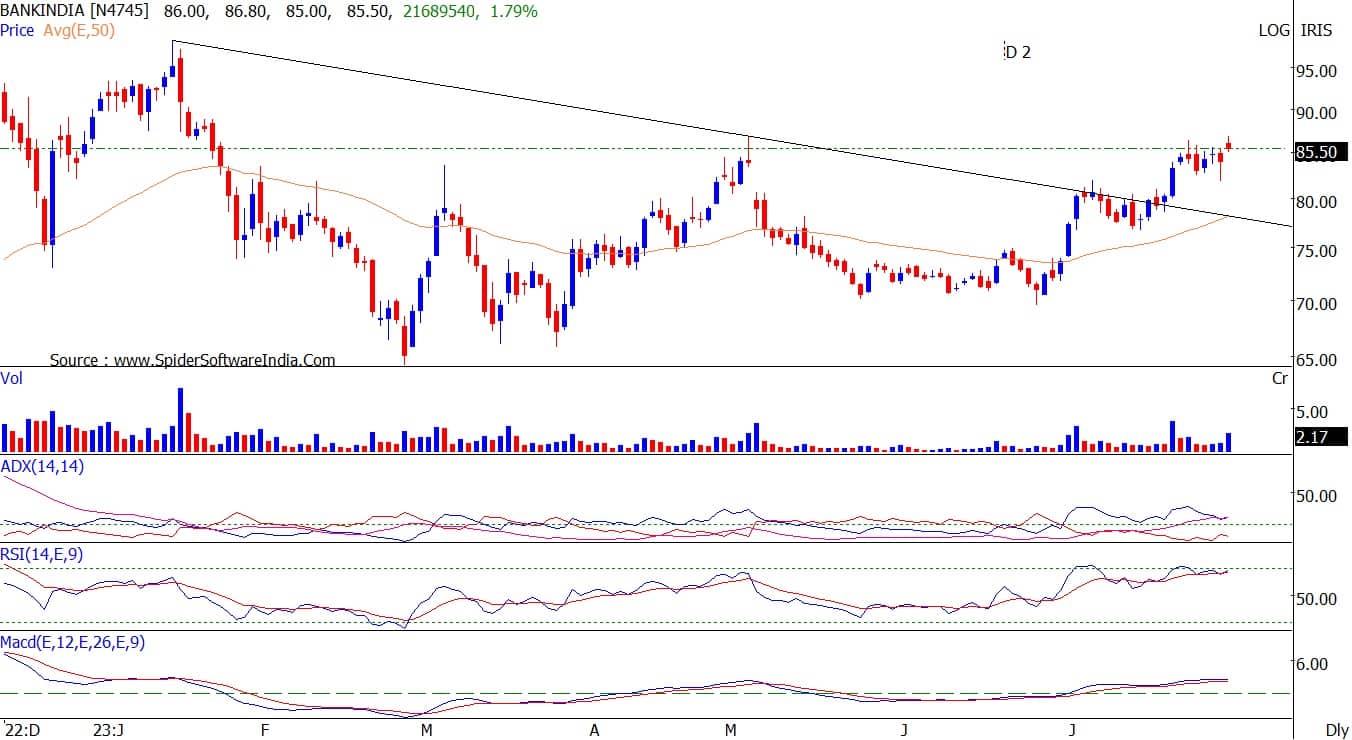Image resolution: width=1352 pixels, height=740 pixels.
Task: Click the 22:D date axis label
Action: 21,730
